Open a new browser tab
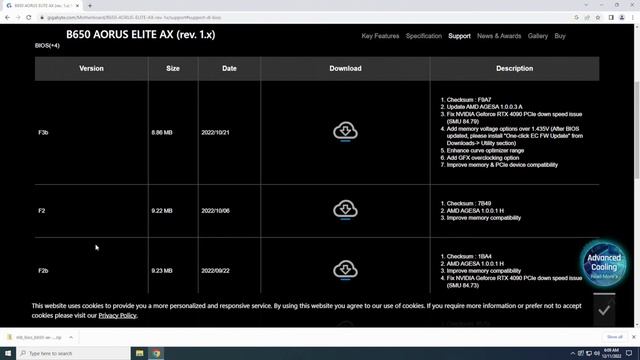 90,6
